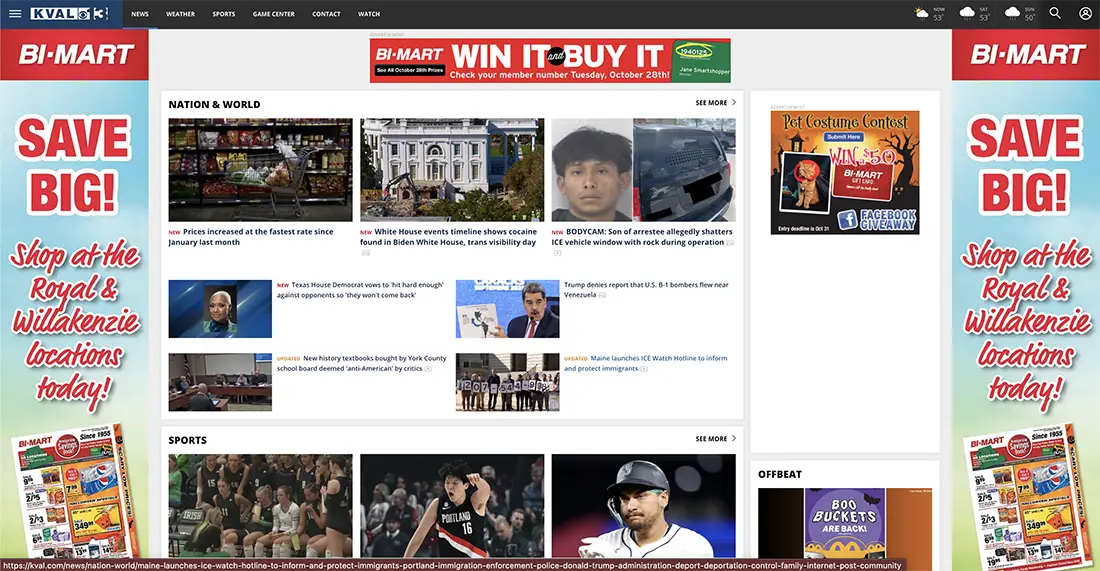Open York County history textbooks headline
The width and height of the screenshot is (1100, 571).
pos(361,363)
